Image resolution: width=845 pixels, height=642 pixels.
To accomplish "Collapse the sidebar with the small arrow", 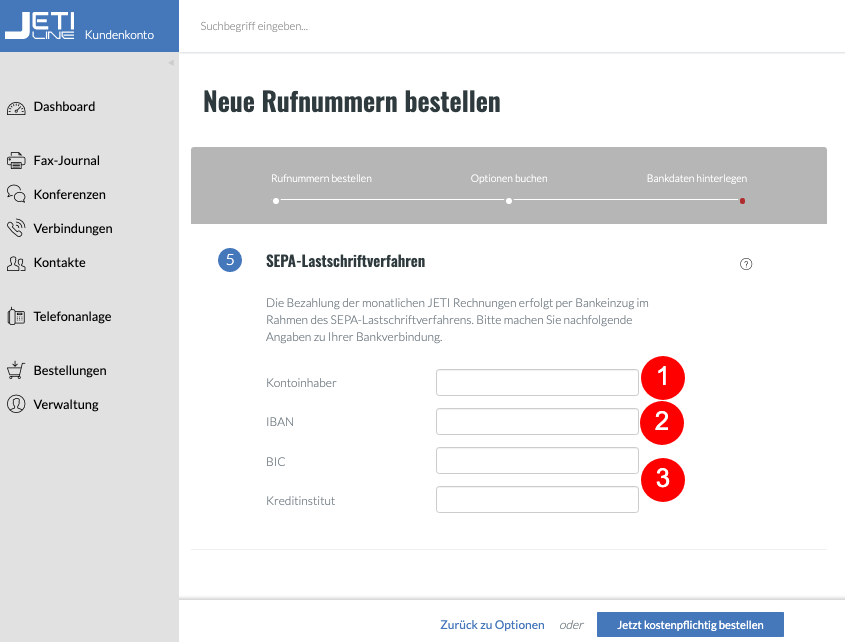I will pyautogui.click(x=171, y=63).
